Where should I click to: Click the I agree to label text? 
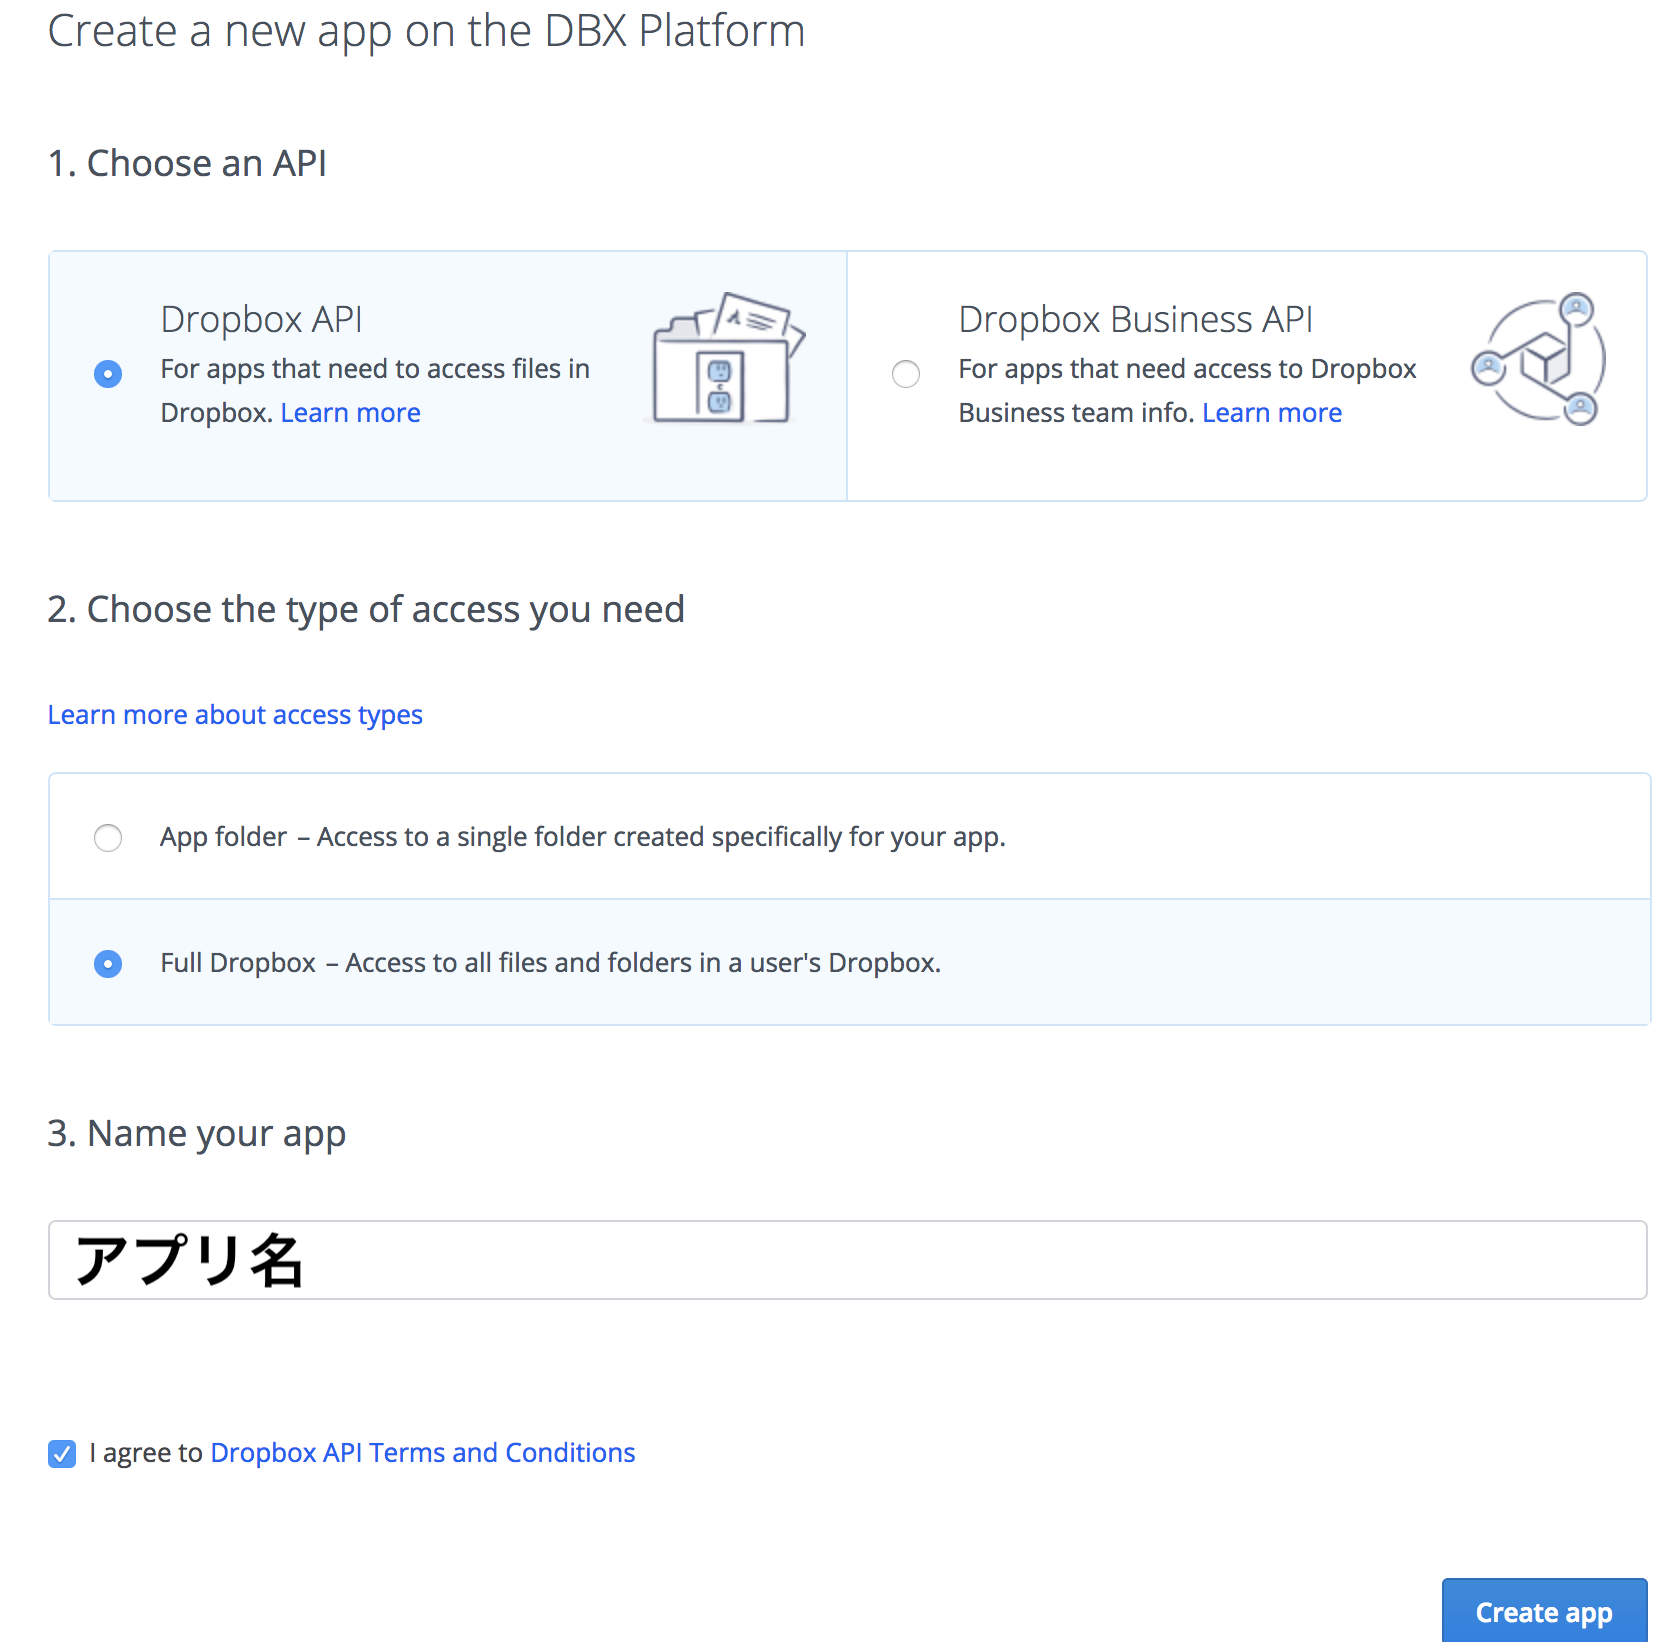click(x=148, y=1452)
